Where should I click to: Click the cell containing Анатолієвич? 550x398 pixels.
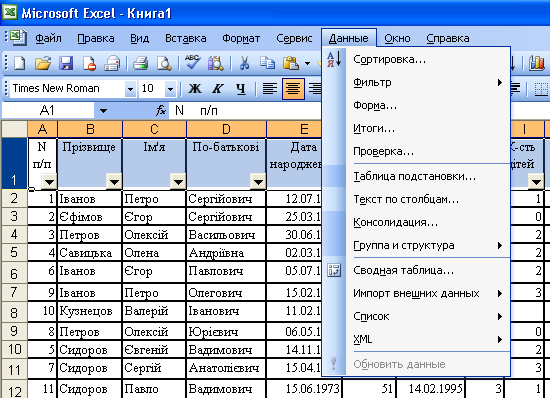(226, 368)
